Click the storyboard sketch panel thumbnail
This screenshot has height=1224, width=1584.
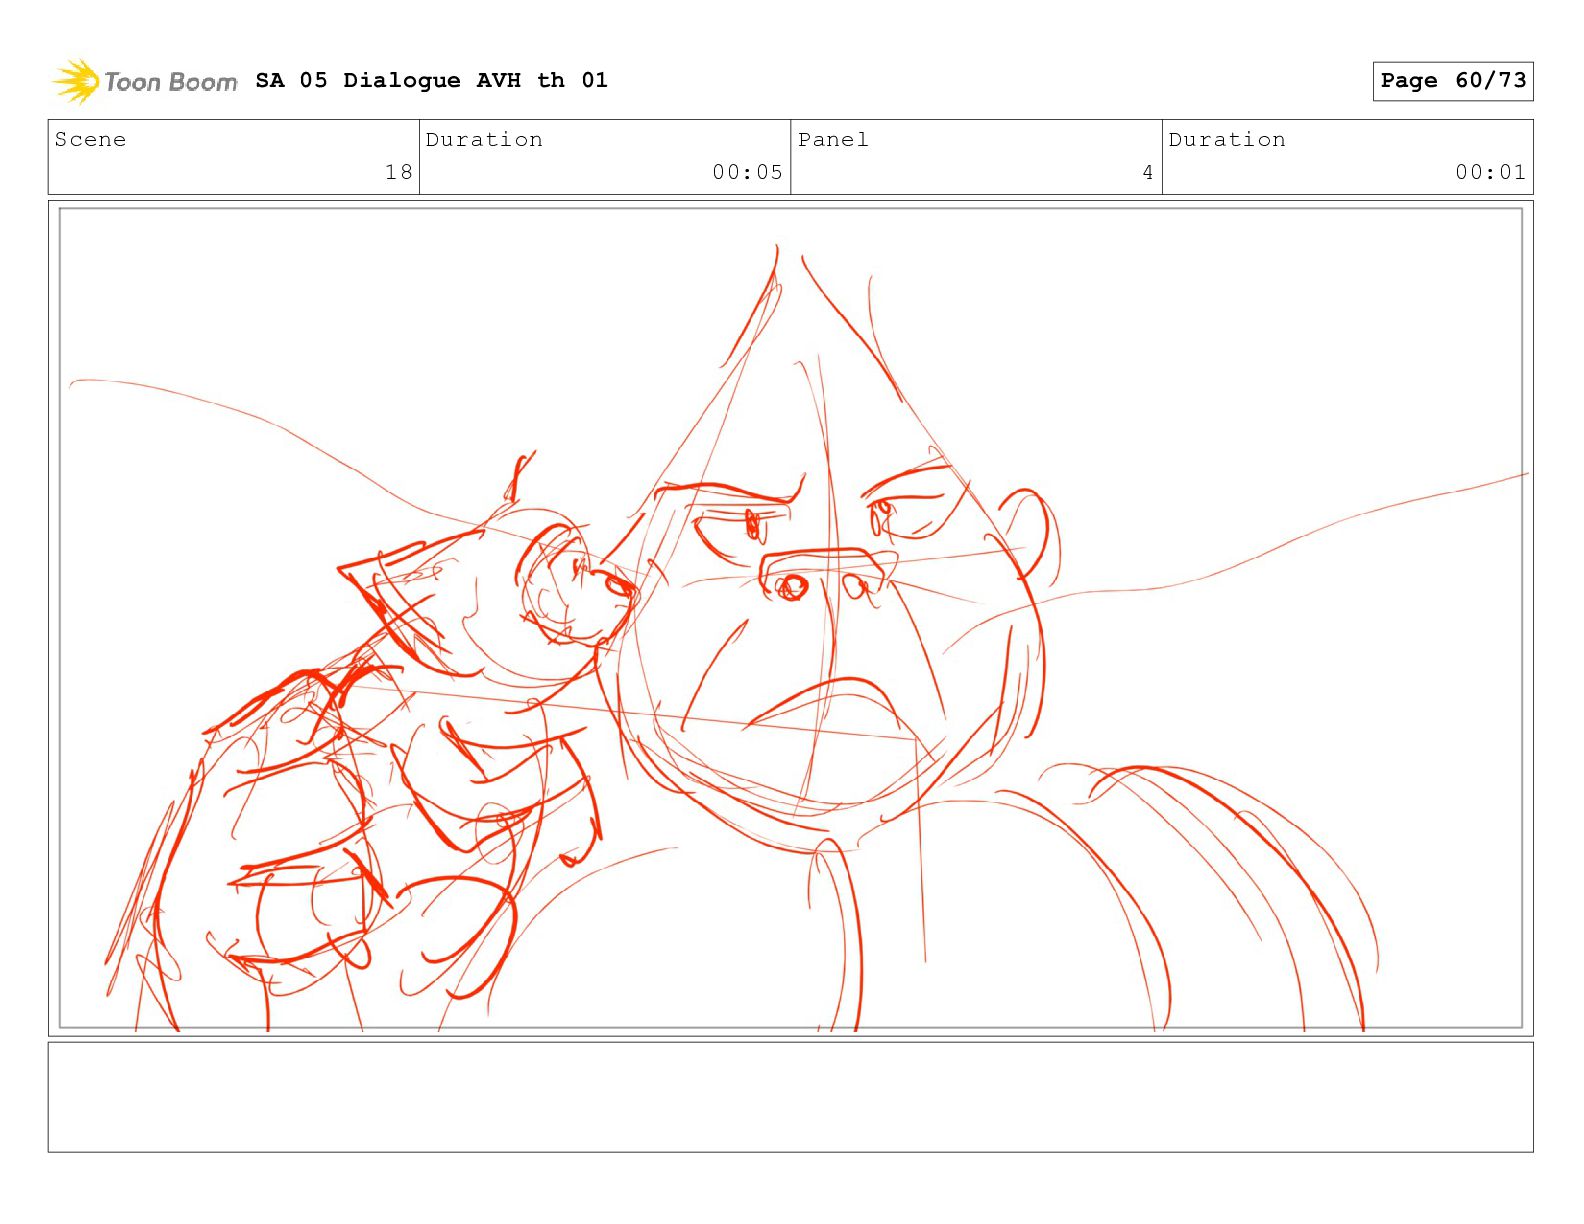(791, 618)
